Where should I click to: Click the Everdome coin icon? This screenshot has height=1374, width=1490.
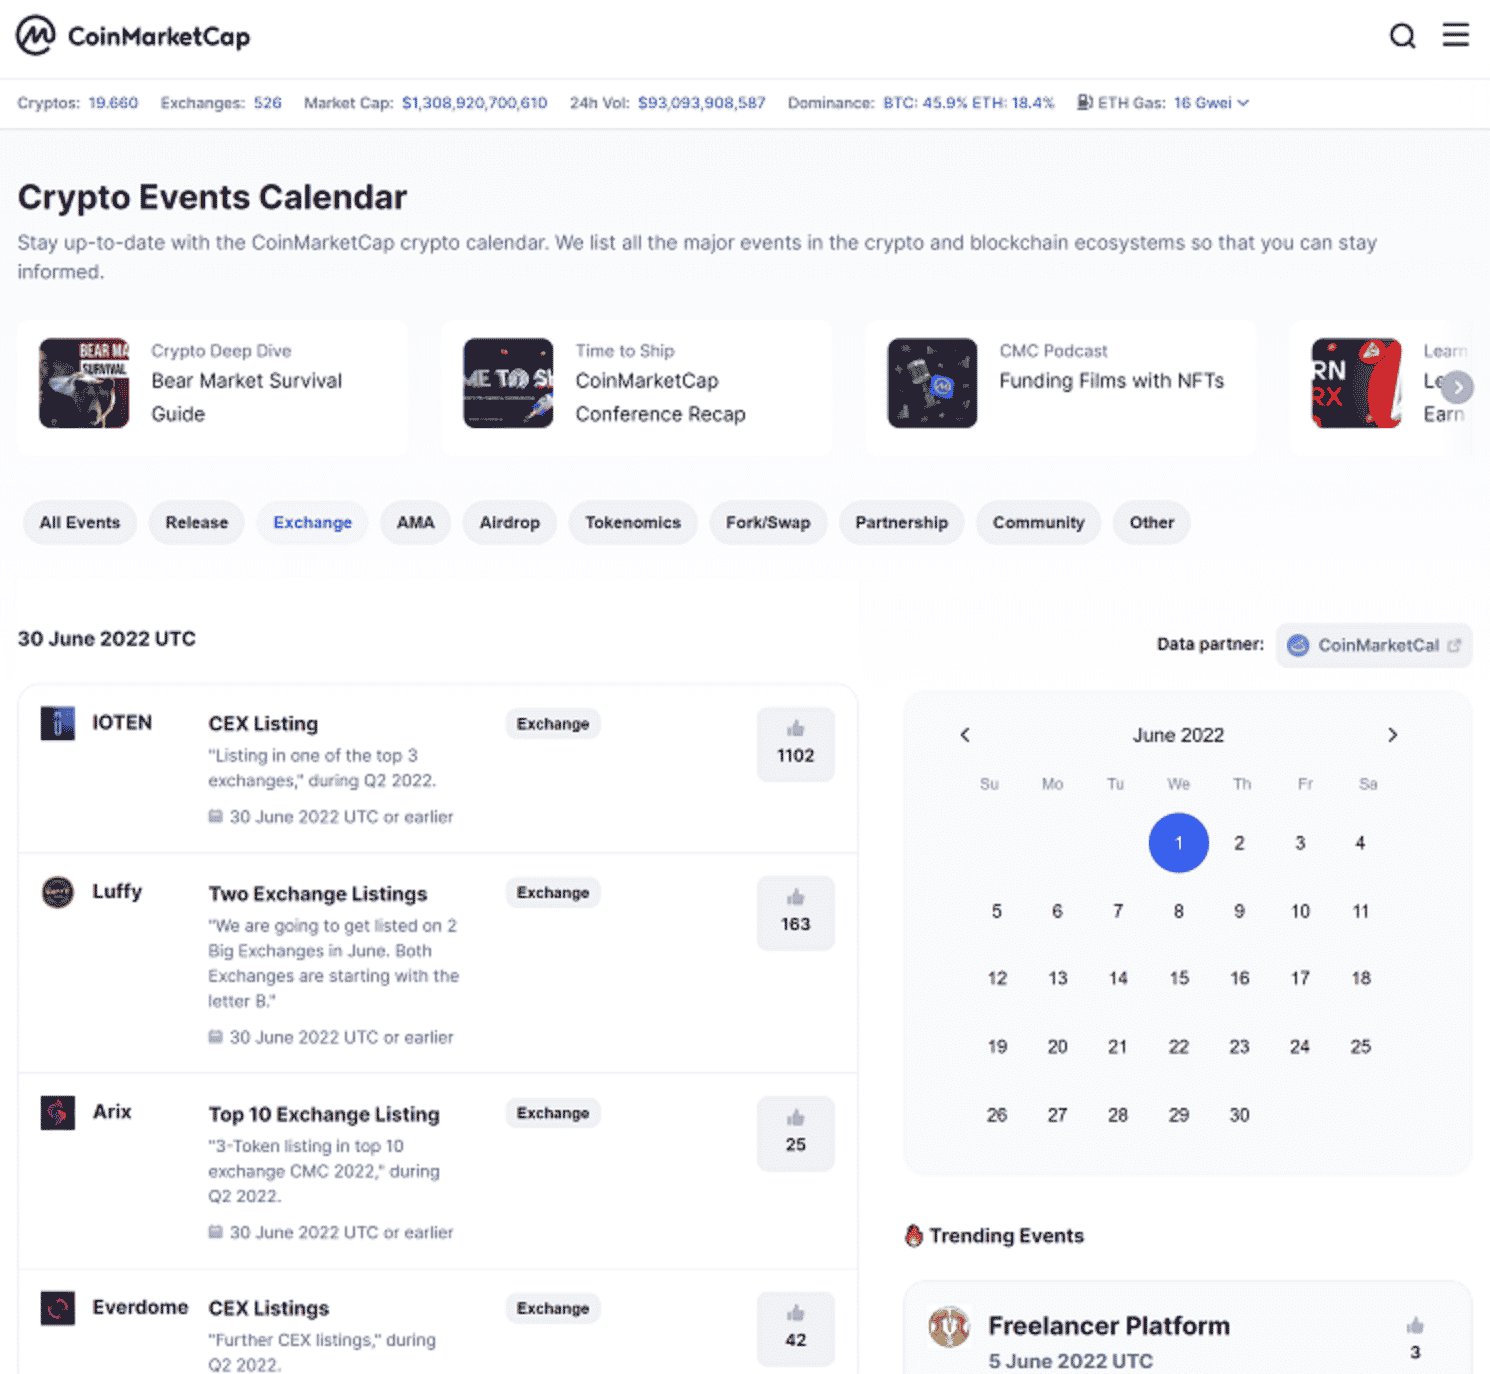(58, 1308)
